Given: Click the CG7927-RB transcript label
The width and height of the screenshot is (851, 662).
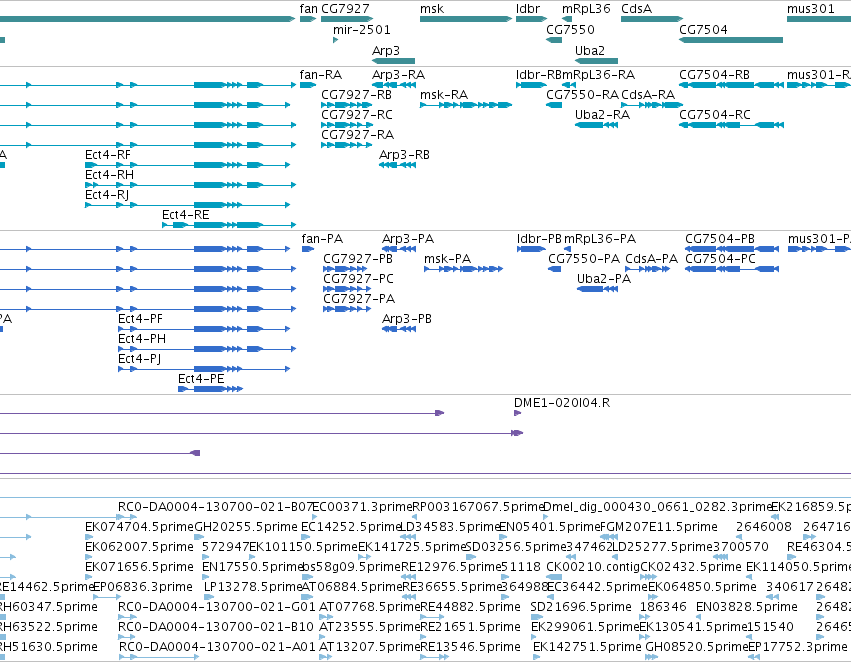Looking at the screenshot, I should (x=357, y=95).
